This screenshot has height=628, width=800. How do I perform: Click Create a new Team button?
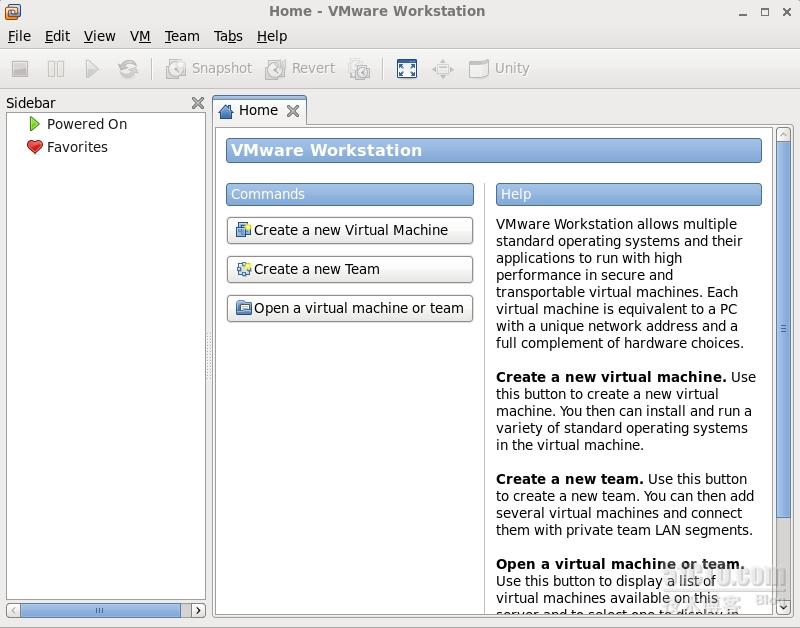349,269
